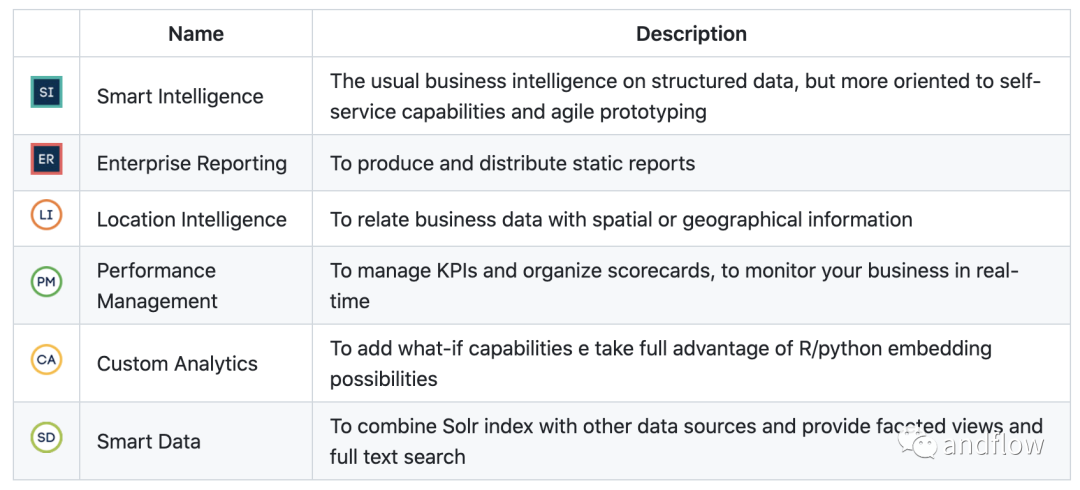Click the PM Performance Management icon

[x=46, y=282]
